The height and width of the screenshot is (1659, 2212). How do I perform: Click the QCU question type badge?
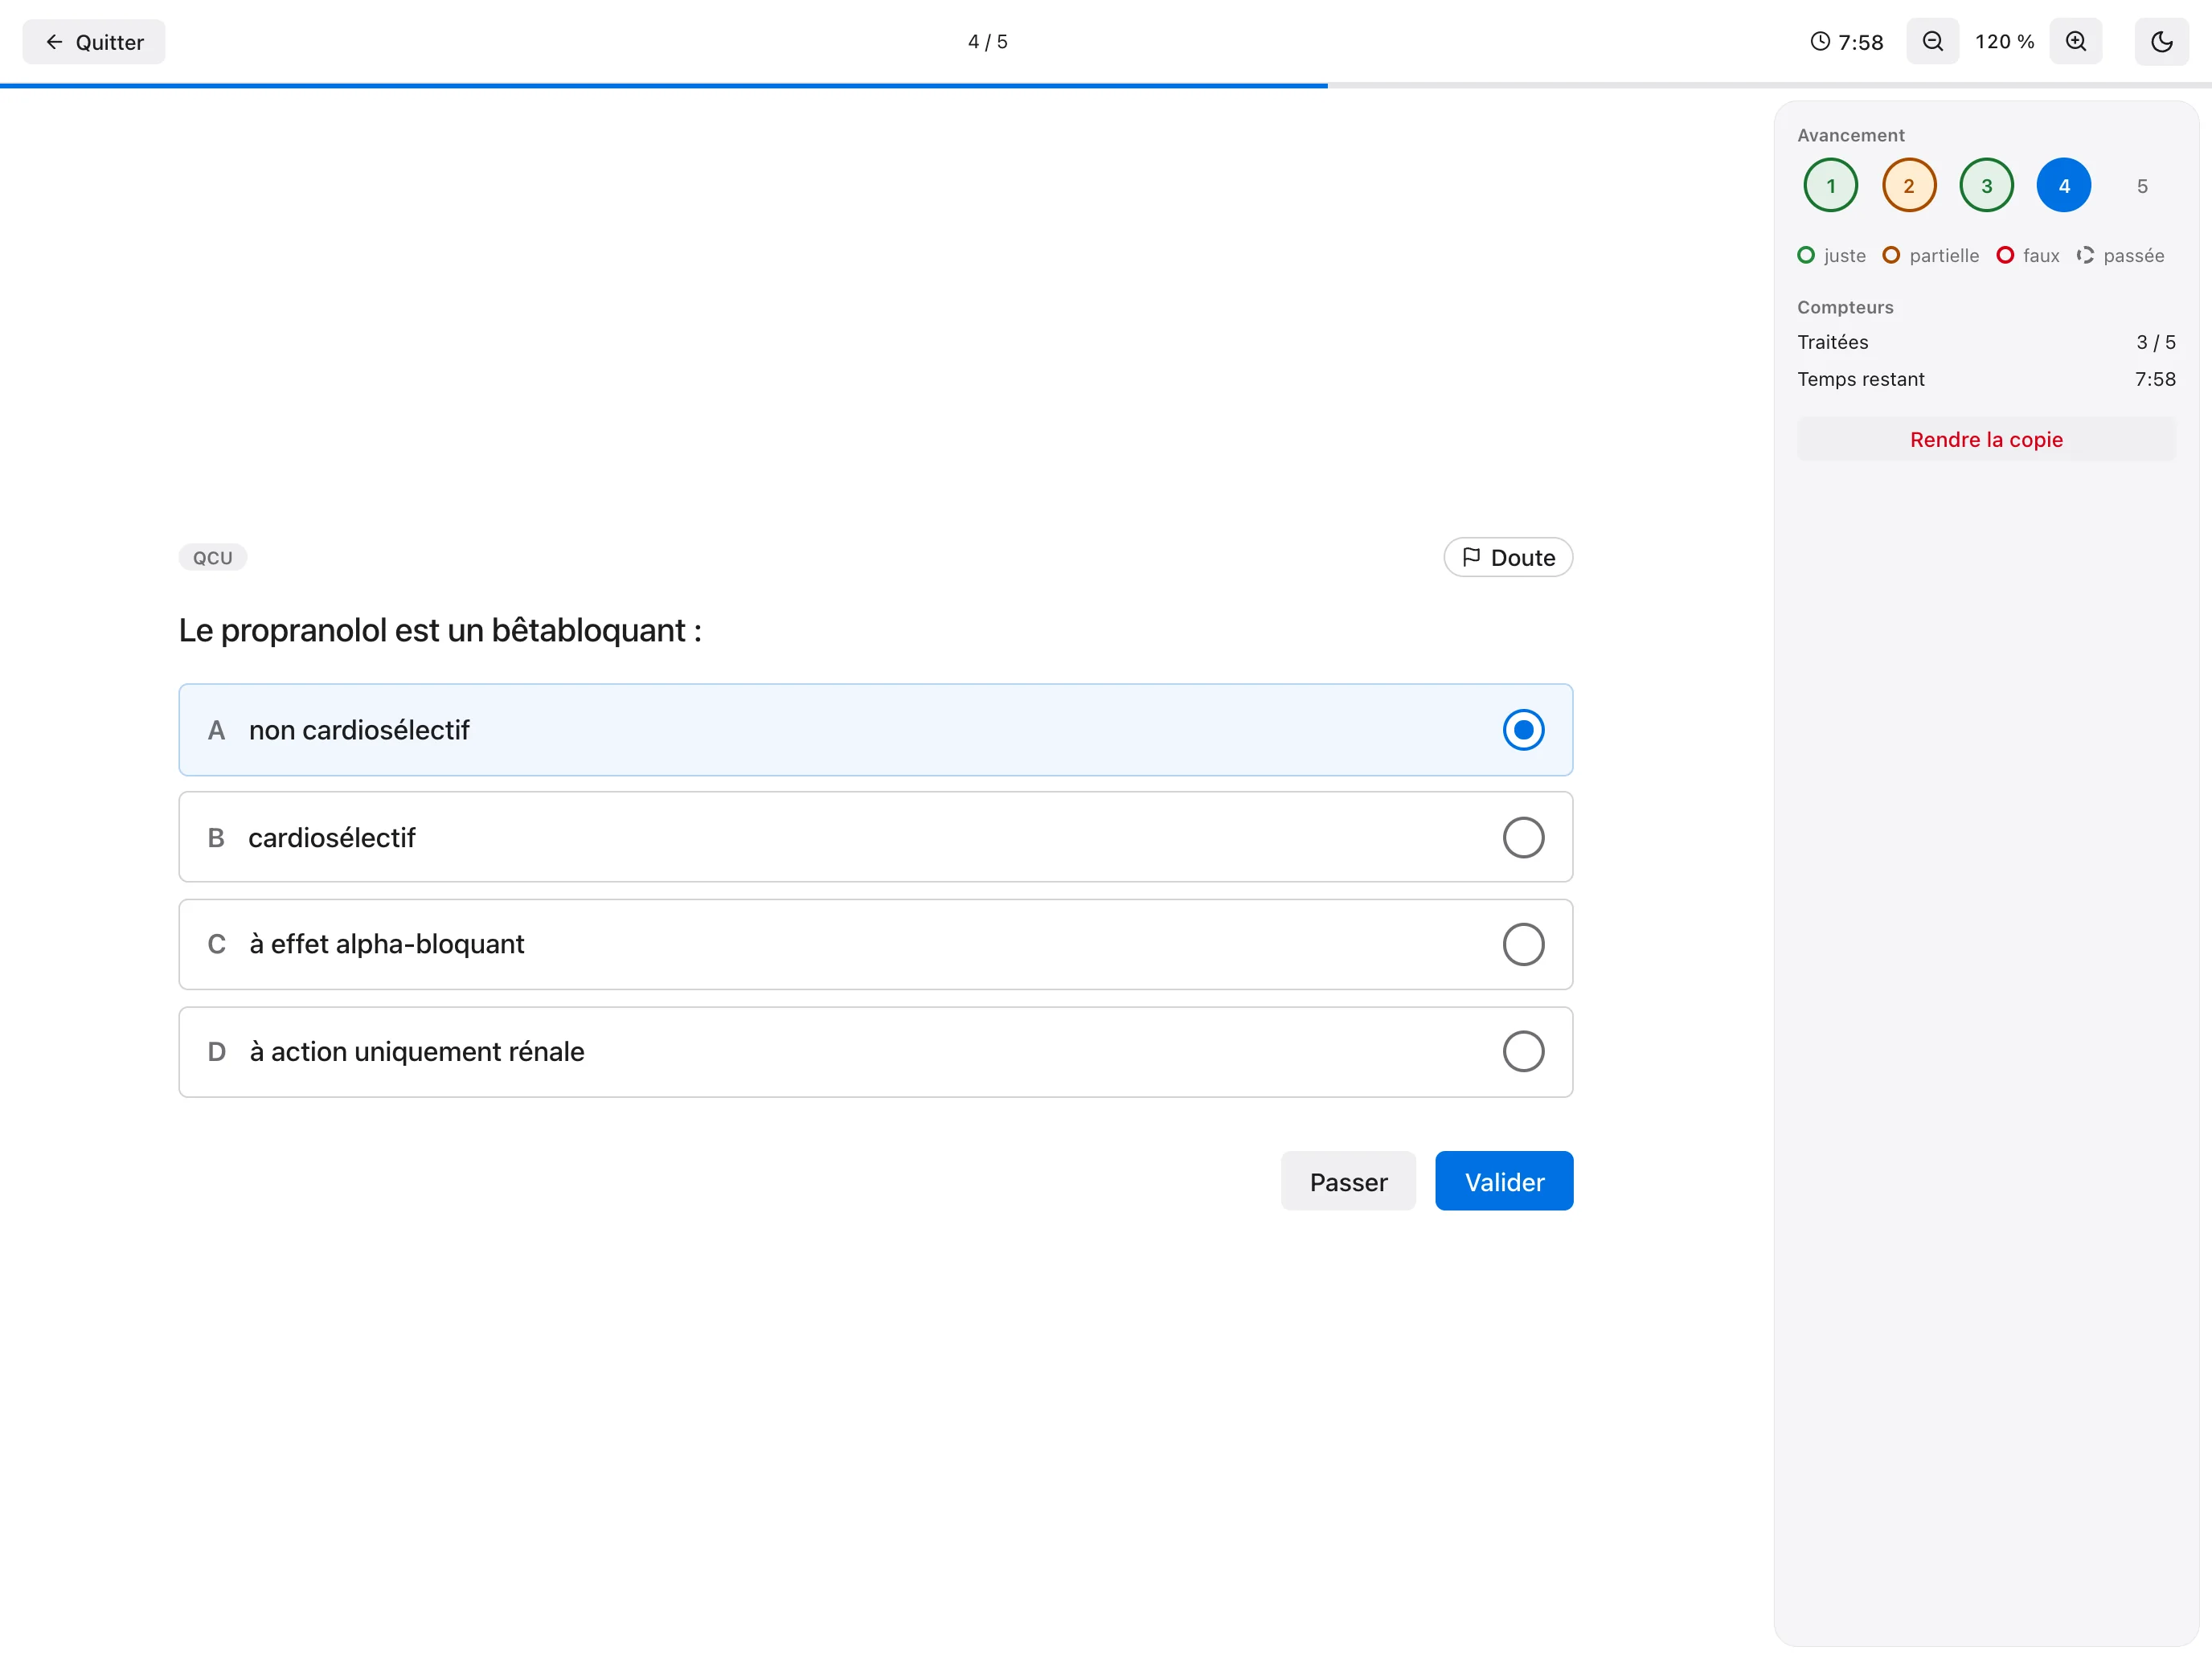point(213,557)
